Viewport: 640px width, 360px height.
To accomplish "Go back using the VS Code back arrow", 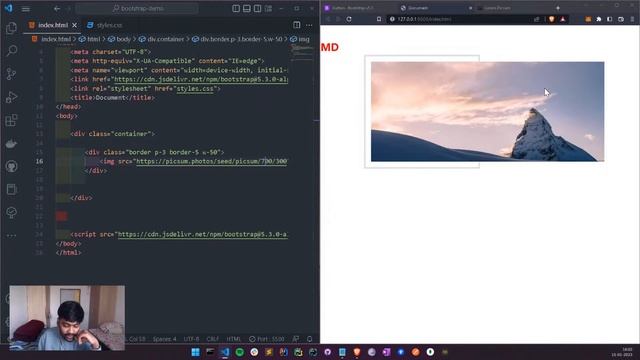I will [x=57, y=9].
